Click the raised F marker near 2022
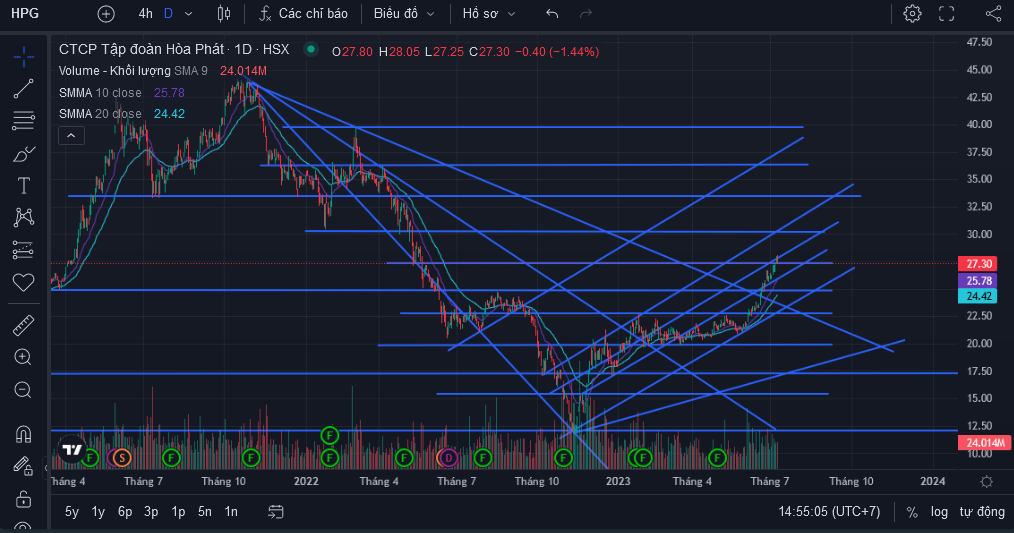Viewport: 1014px width, 533px height. 330,435
